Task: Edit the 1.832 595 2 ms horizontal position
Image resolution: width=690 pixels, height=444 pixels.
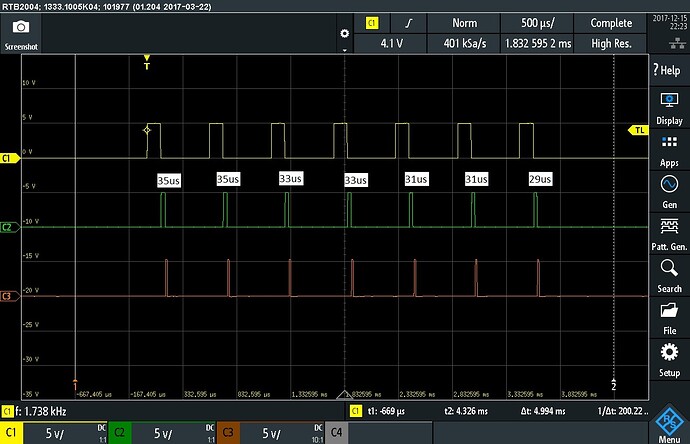Action: (537, 43)
